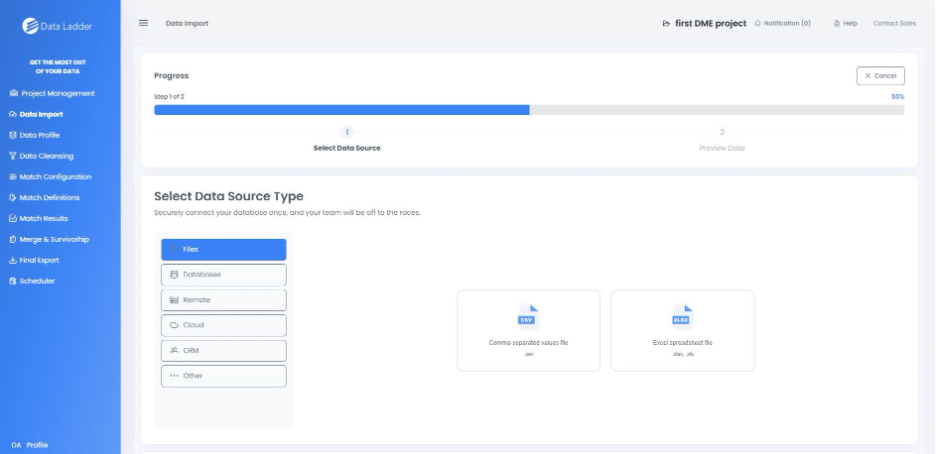Click the Remote server icon
The height and width of the screenshot is (454, 936).
coord(174,300)
